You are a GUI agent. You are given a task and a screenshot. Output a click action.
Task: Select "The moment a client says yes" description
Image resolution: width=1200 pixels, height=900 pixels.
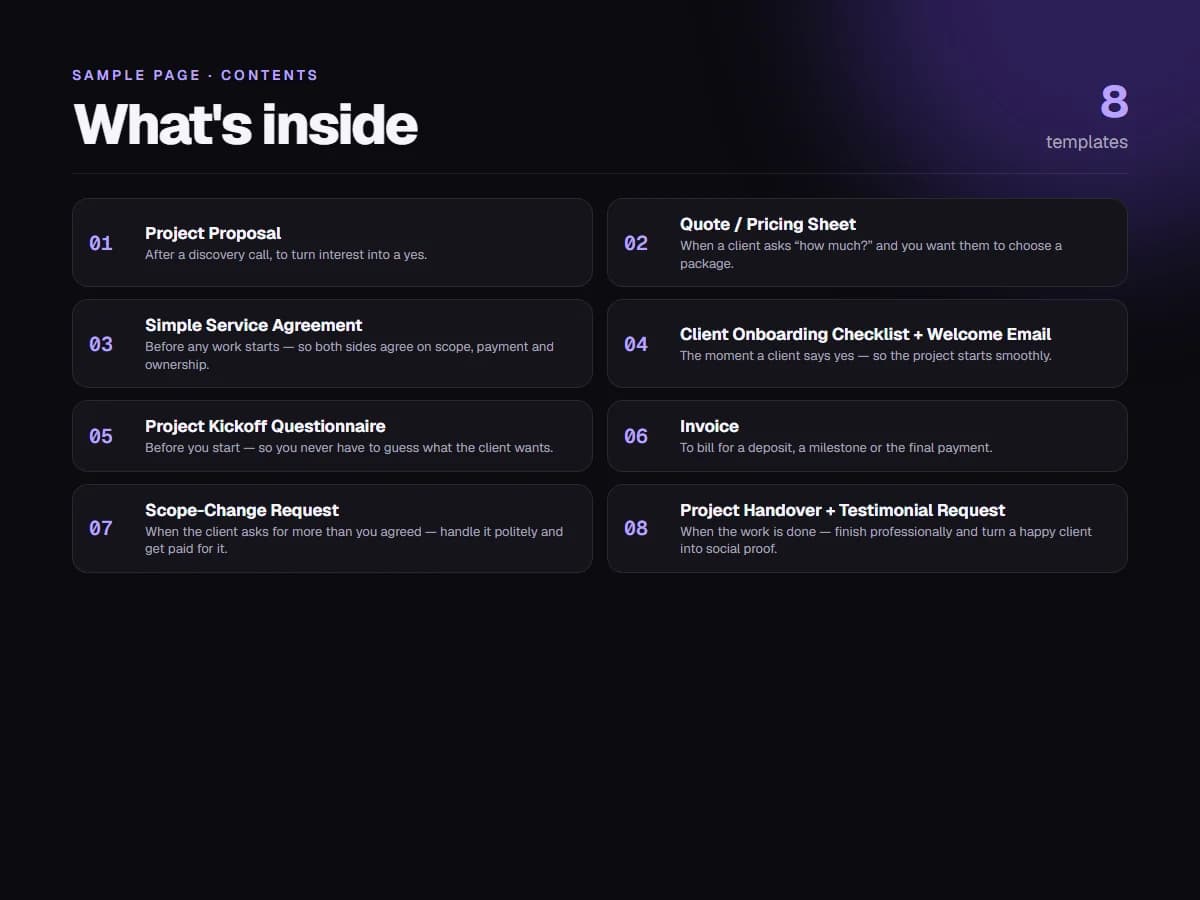[866, 356]
